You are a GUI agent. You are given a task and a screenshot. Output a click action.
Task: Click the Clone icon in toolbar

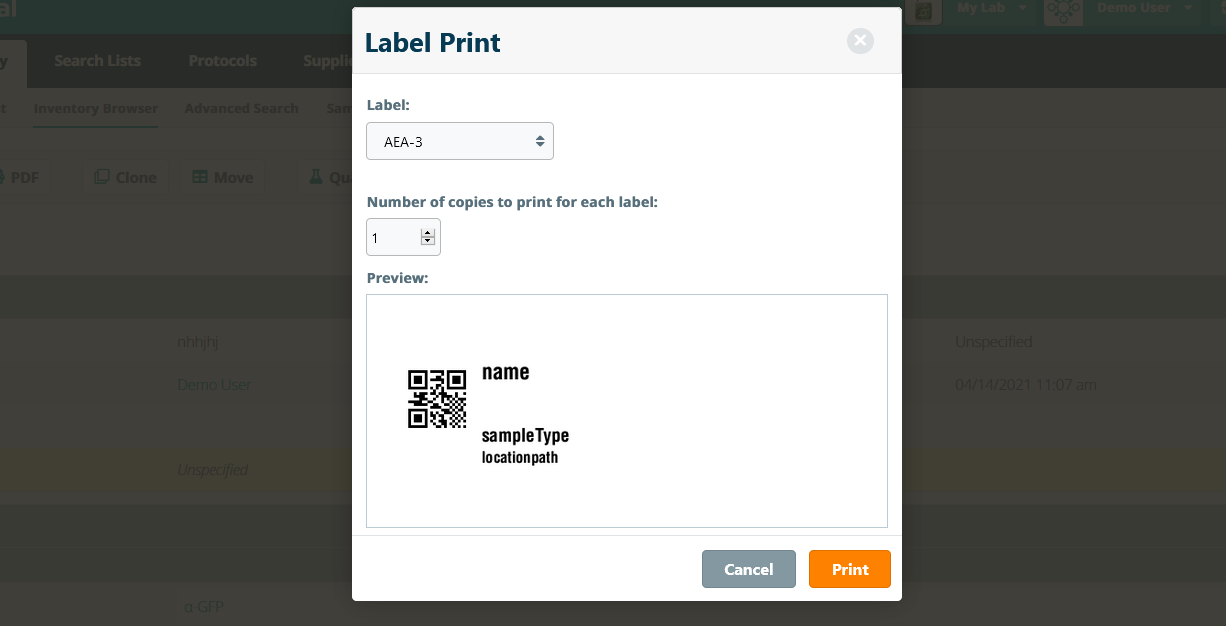[x=102, y=177]
